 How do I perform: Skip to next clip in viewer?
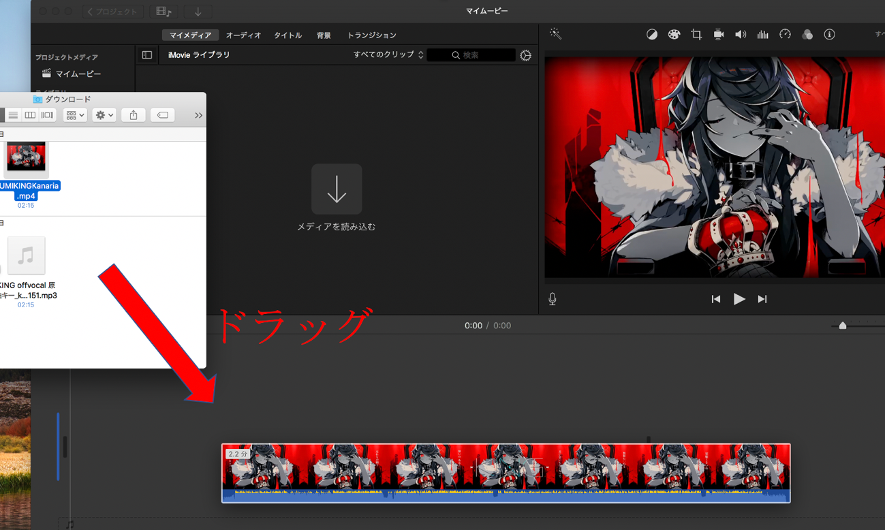[762, 299]
